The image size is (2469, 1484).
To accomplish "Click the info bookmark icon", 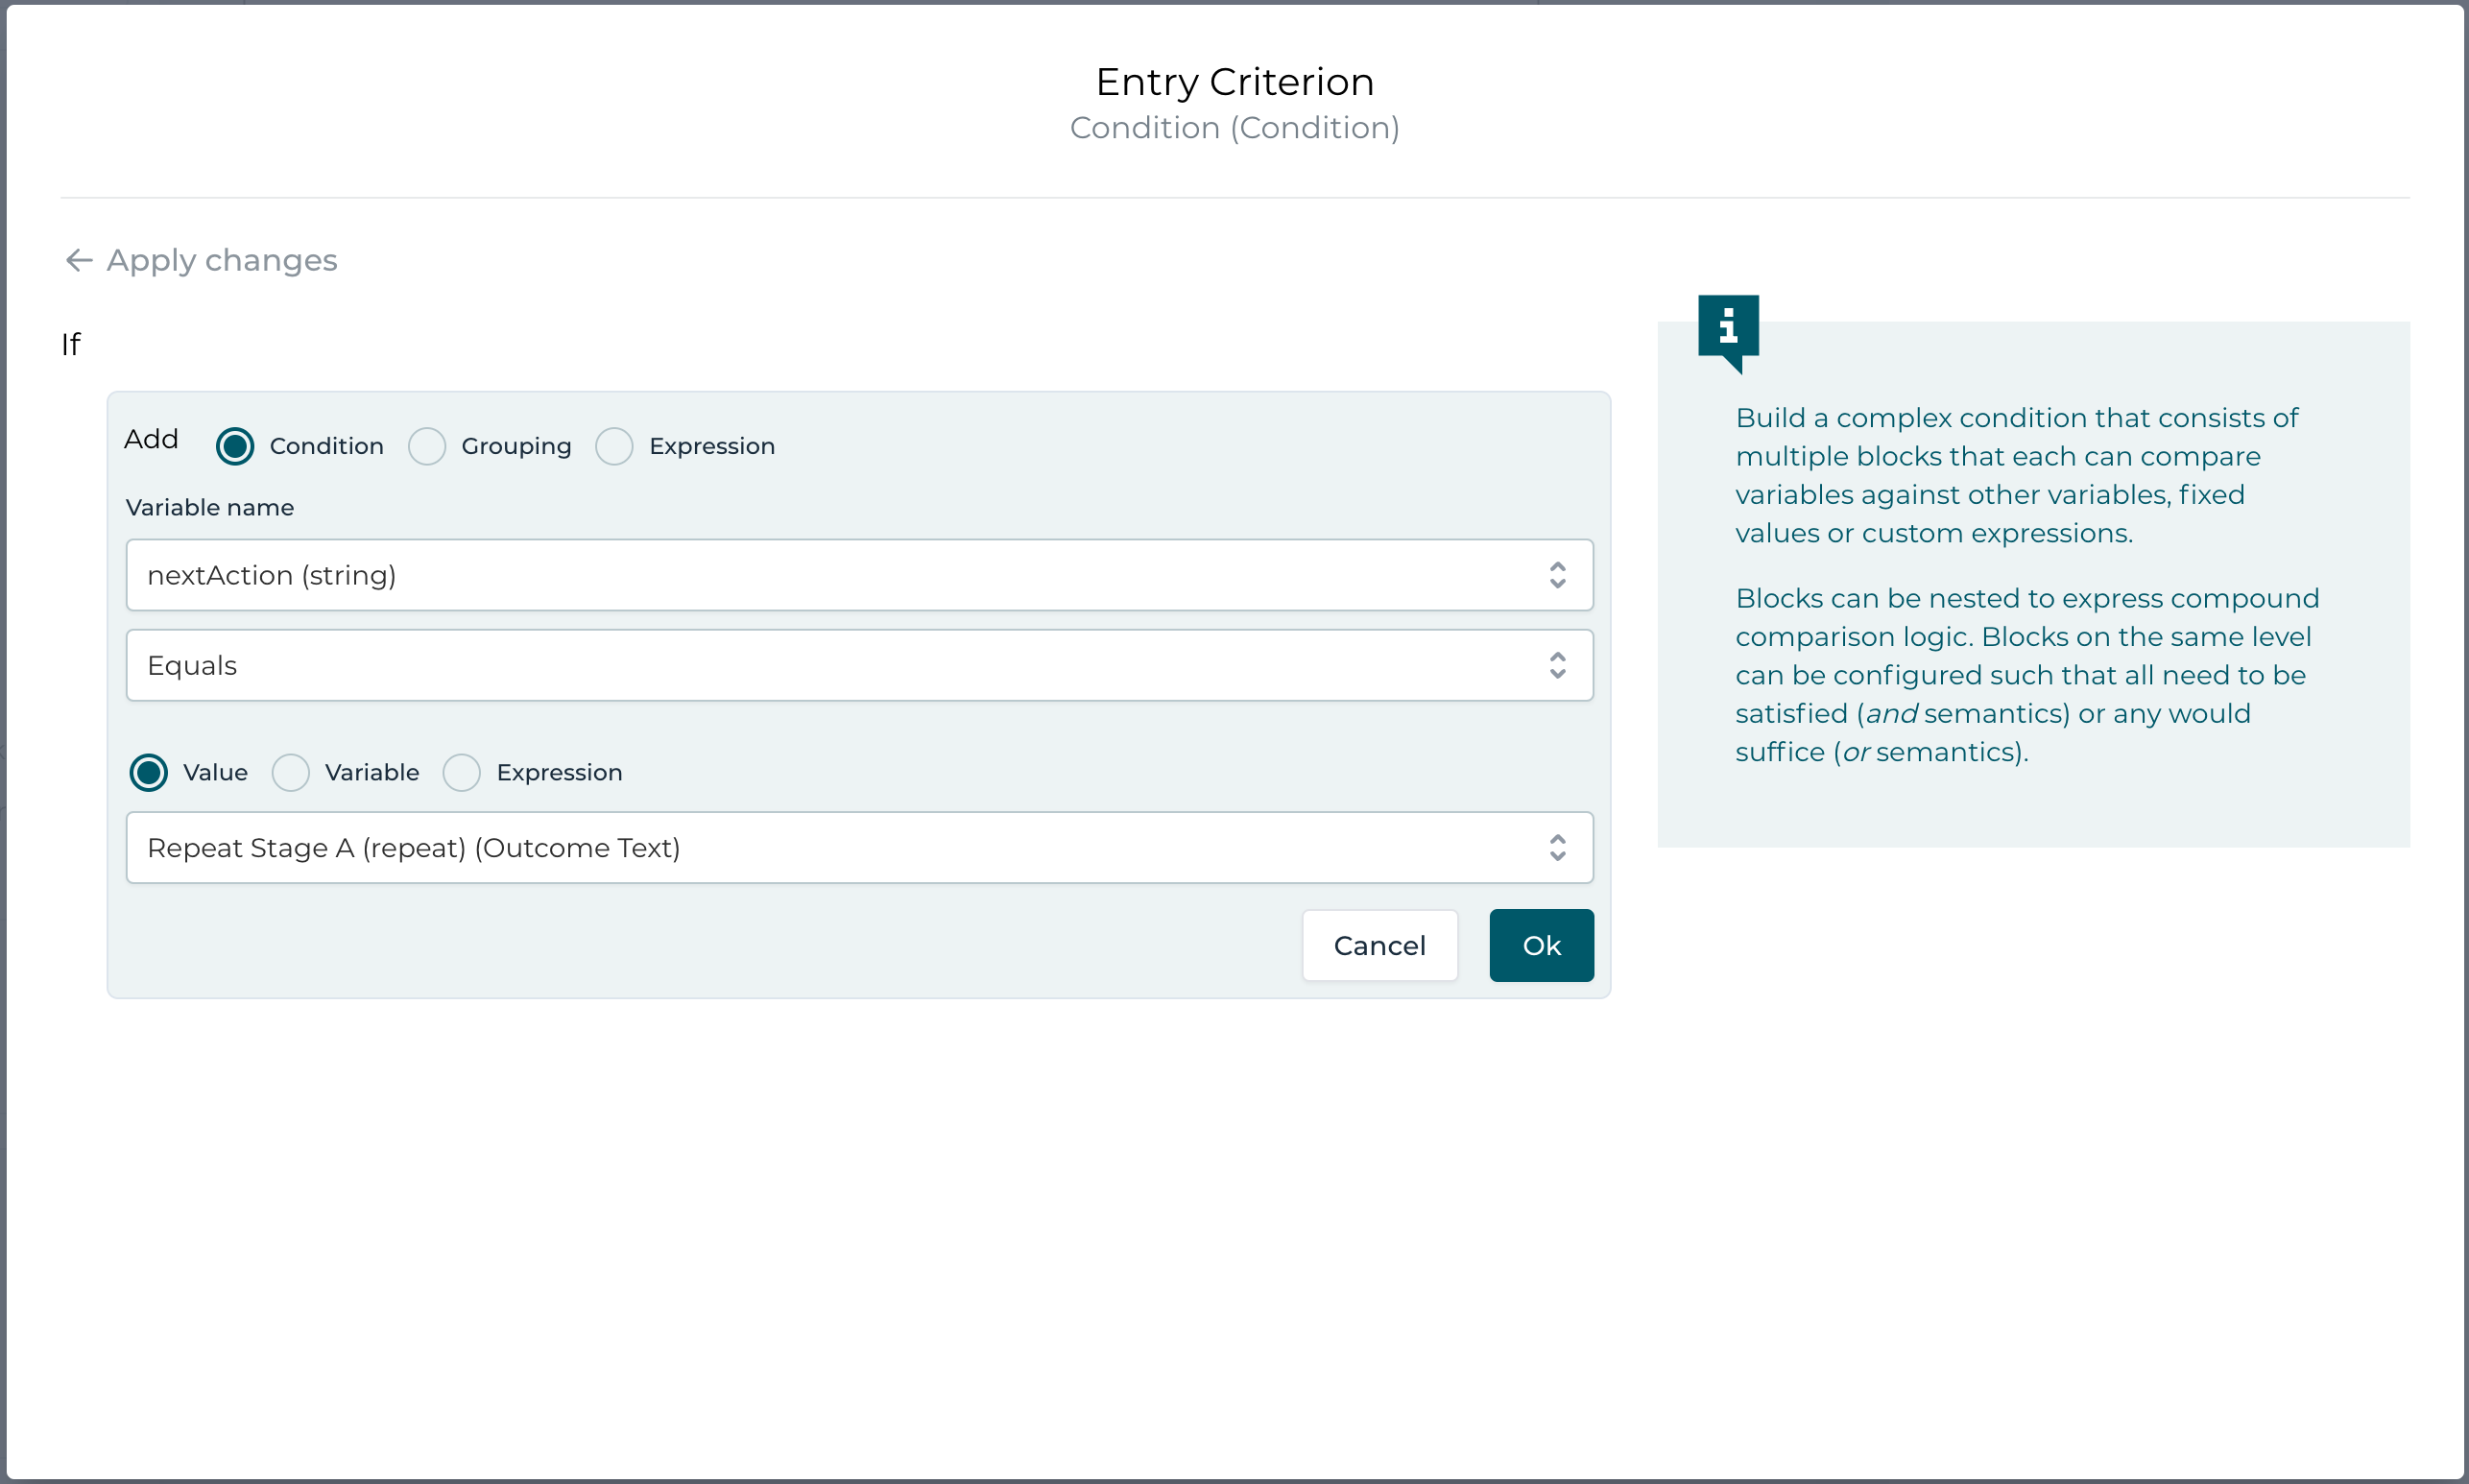I will click(x=1727, y=329).
